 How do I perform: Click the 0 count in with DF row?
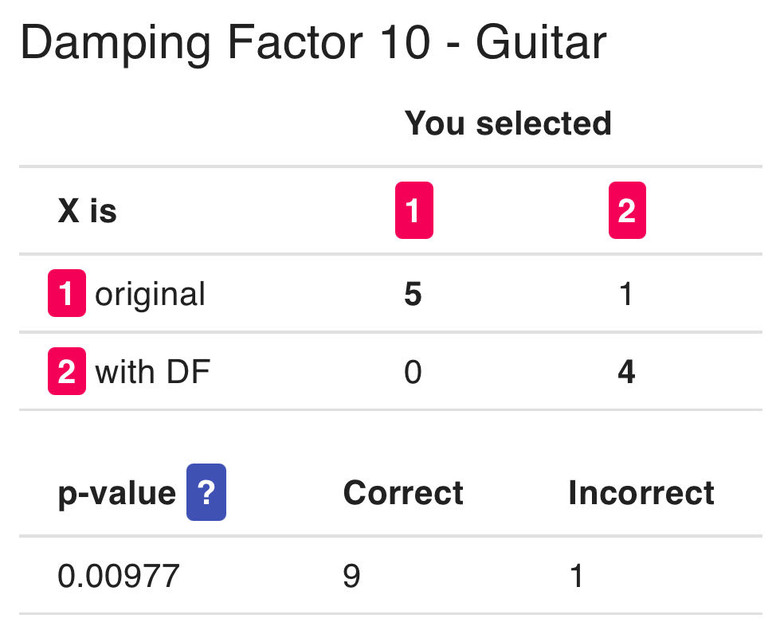(413, 372)
